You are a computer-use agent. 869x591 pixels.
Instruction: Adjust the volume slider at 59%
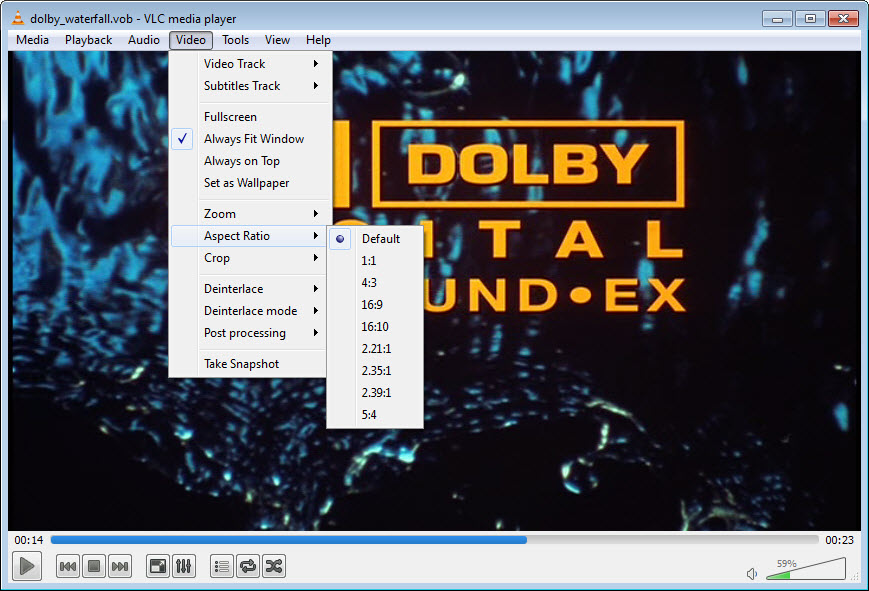pyautogui.click(x=806, y=569)
